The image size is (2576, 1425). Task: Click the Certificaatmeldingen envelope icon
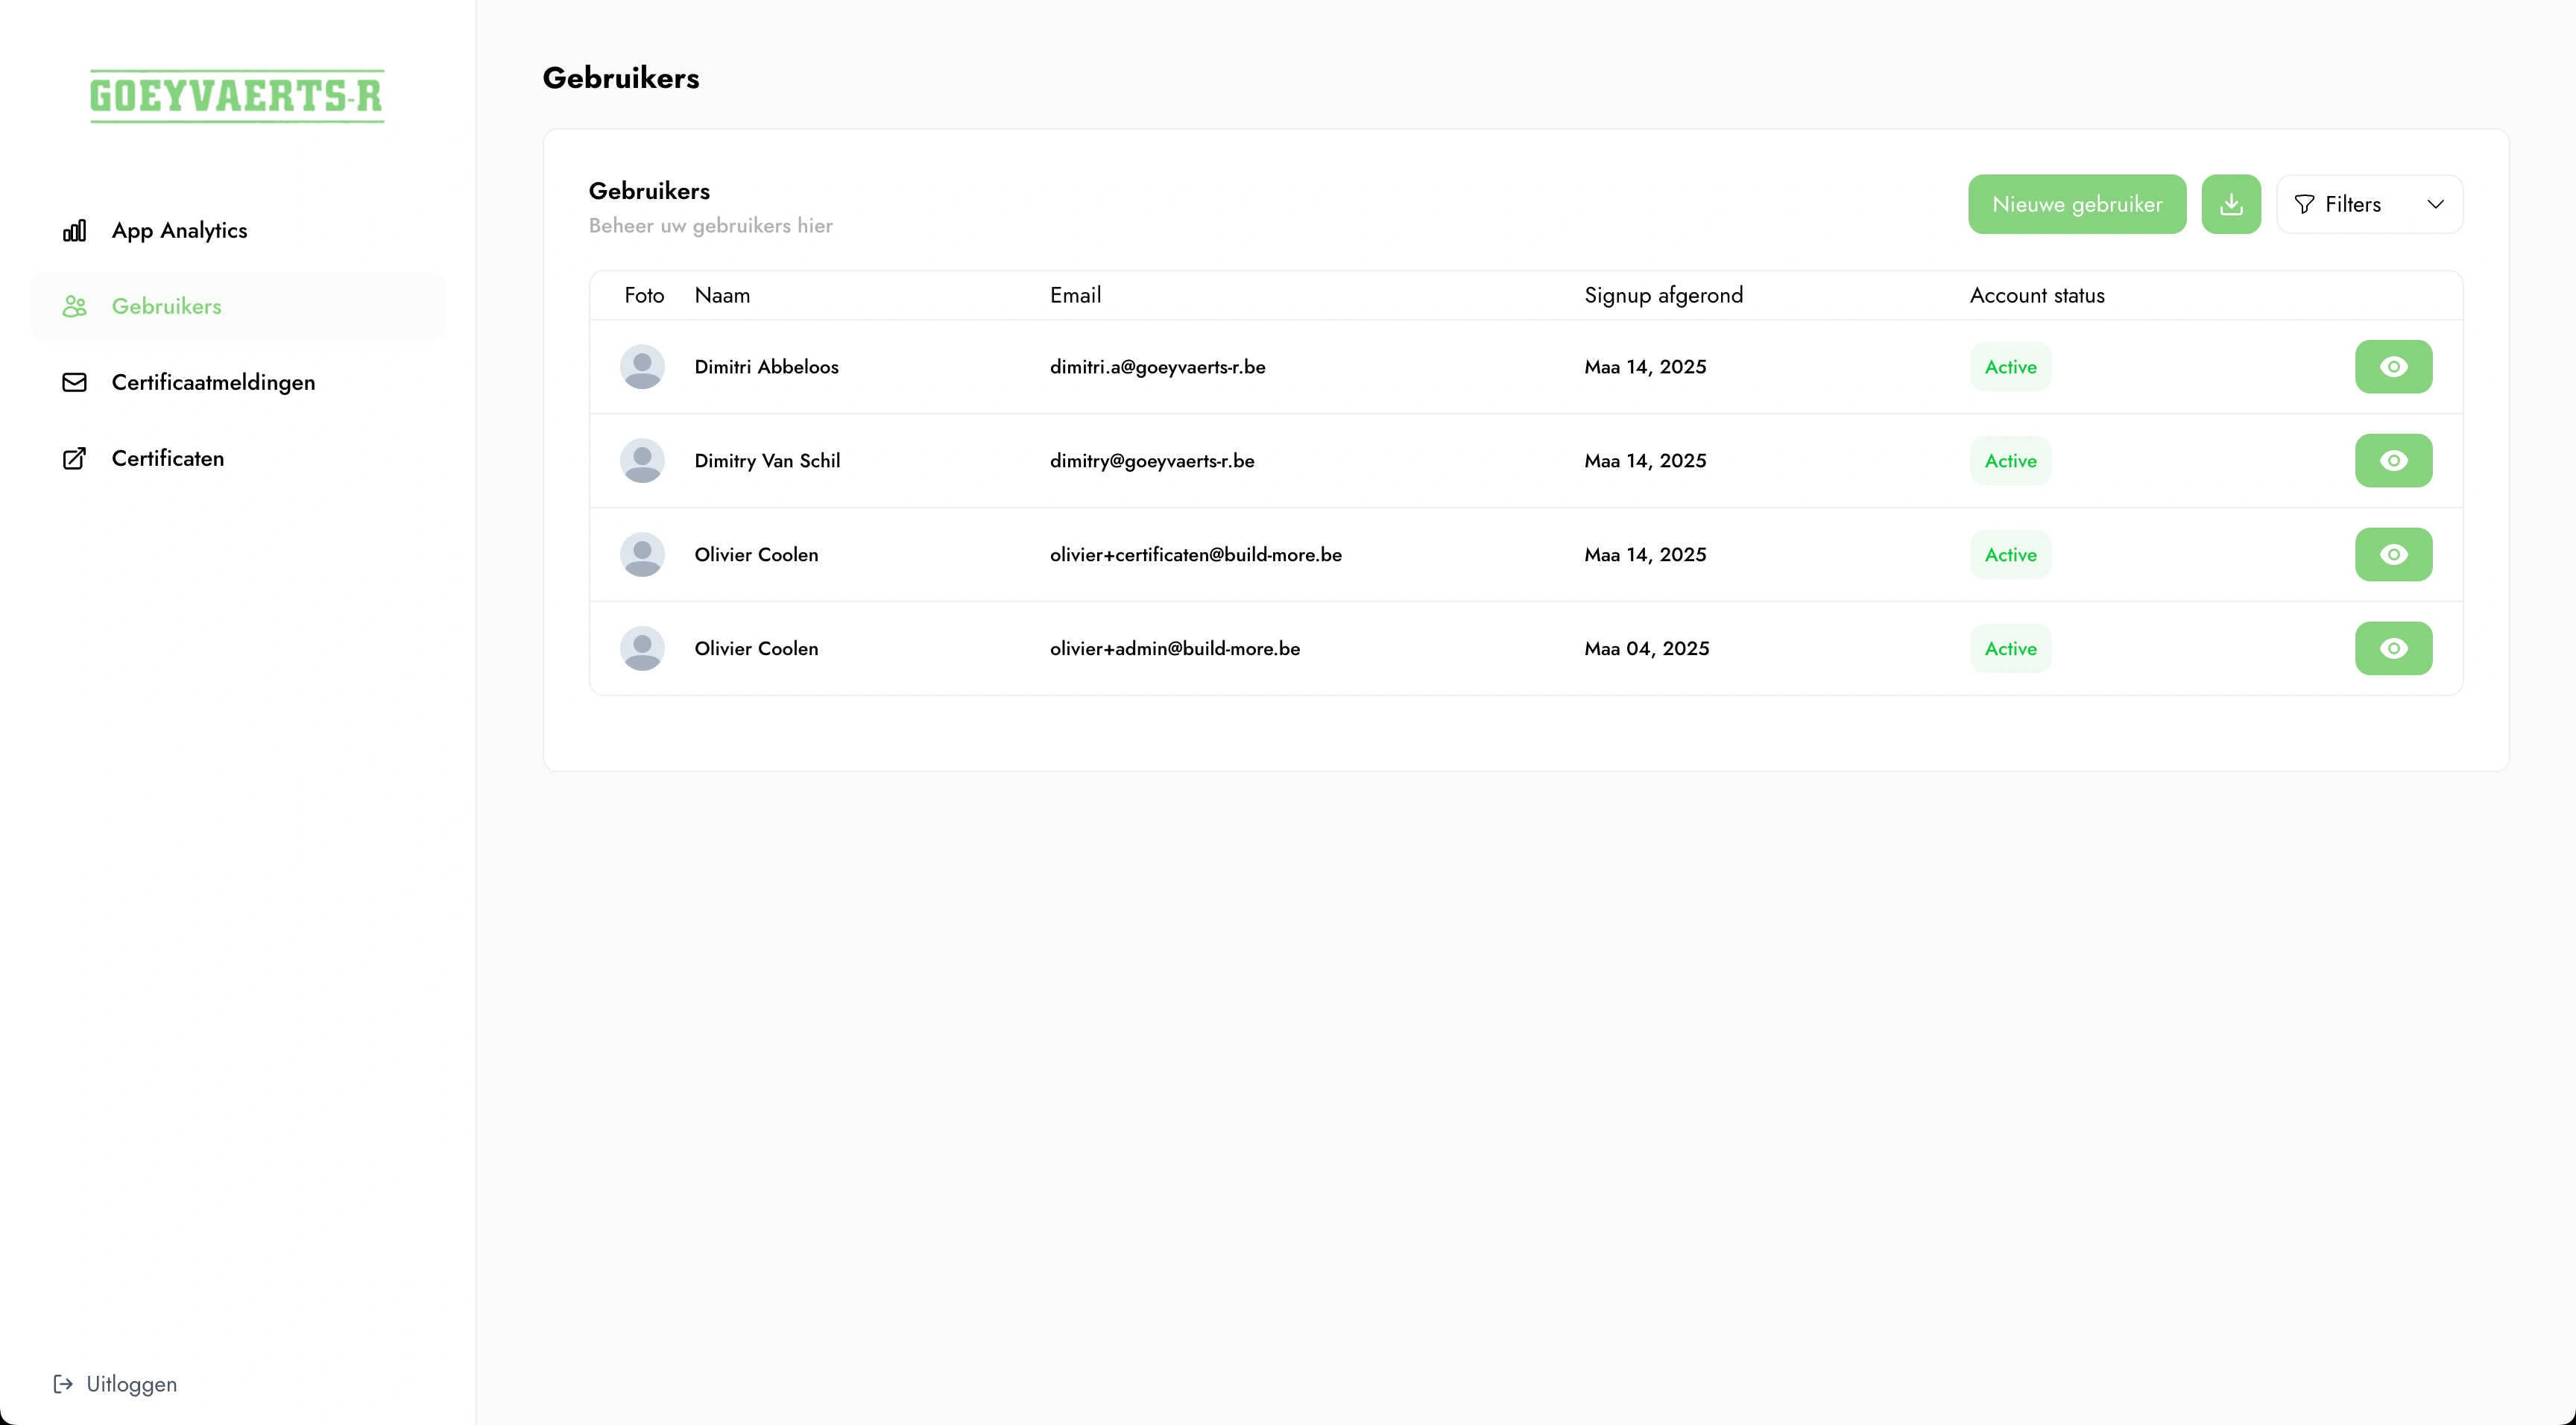74,383
